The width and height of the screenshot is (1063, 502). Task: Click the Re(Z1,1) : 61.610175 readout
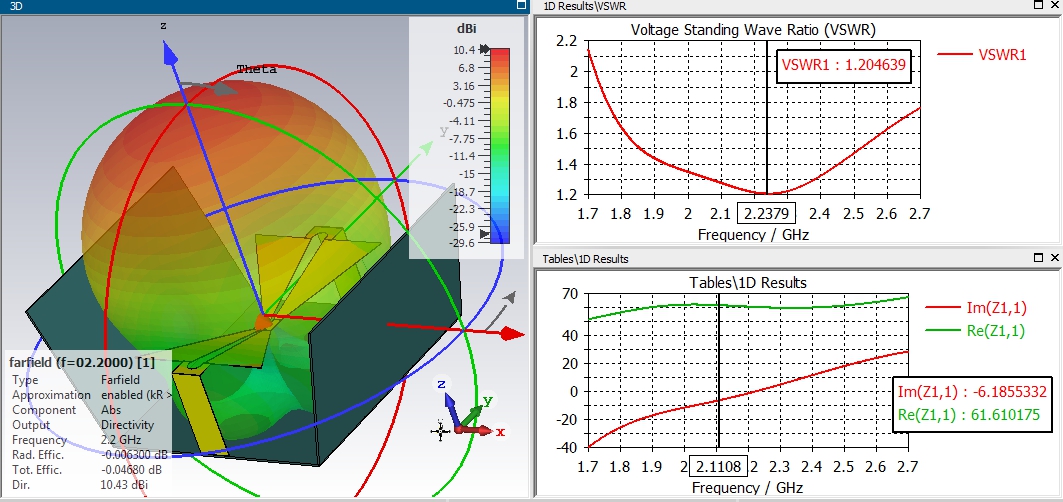click(x=969, y=414)
